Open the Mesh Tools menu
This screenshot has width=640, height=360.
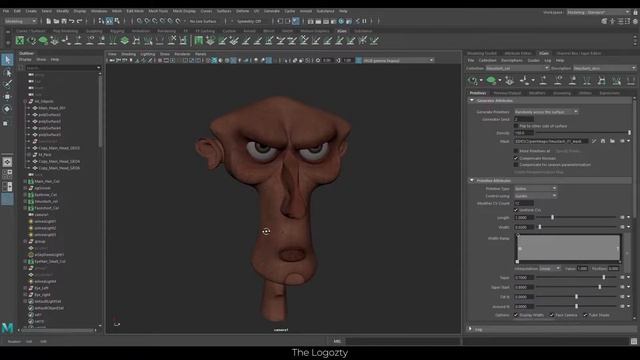point(158,11)
